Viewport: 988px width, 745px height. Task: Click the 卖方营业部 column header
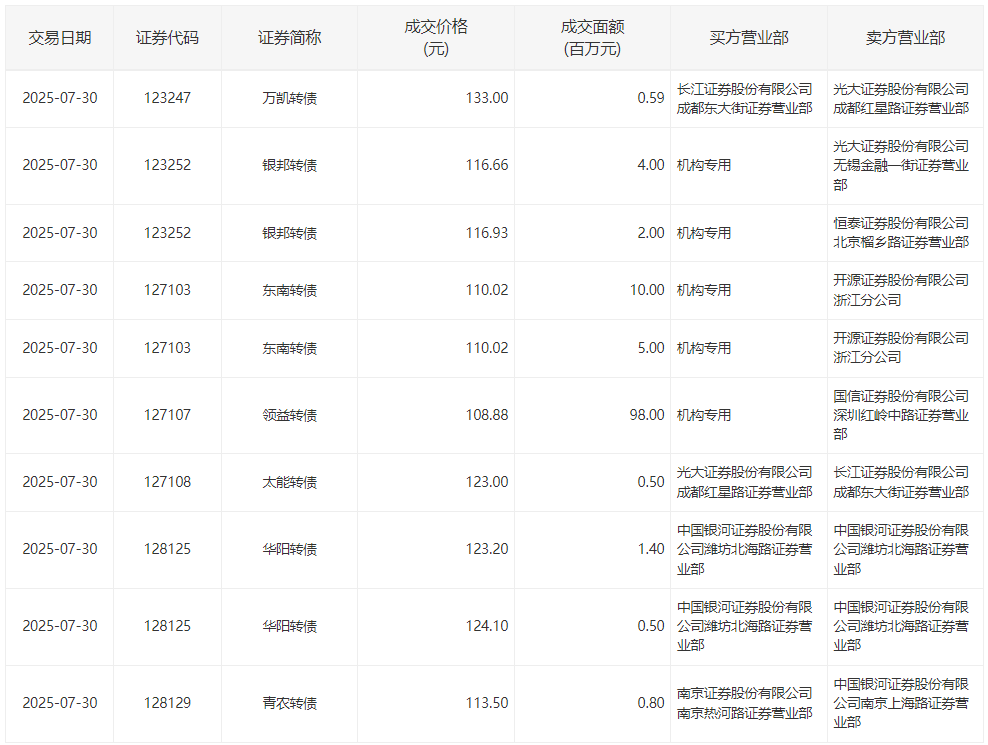pos(905,38)
